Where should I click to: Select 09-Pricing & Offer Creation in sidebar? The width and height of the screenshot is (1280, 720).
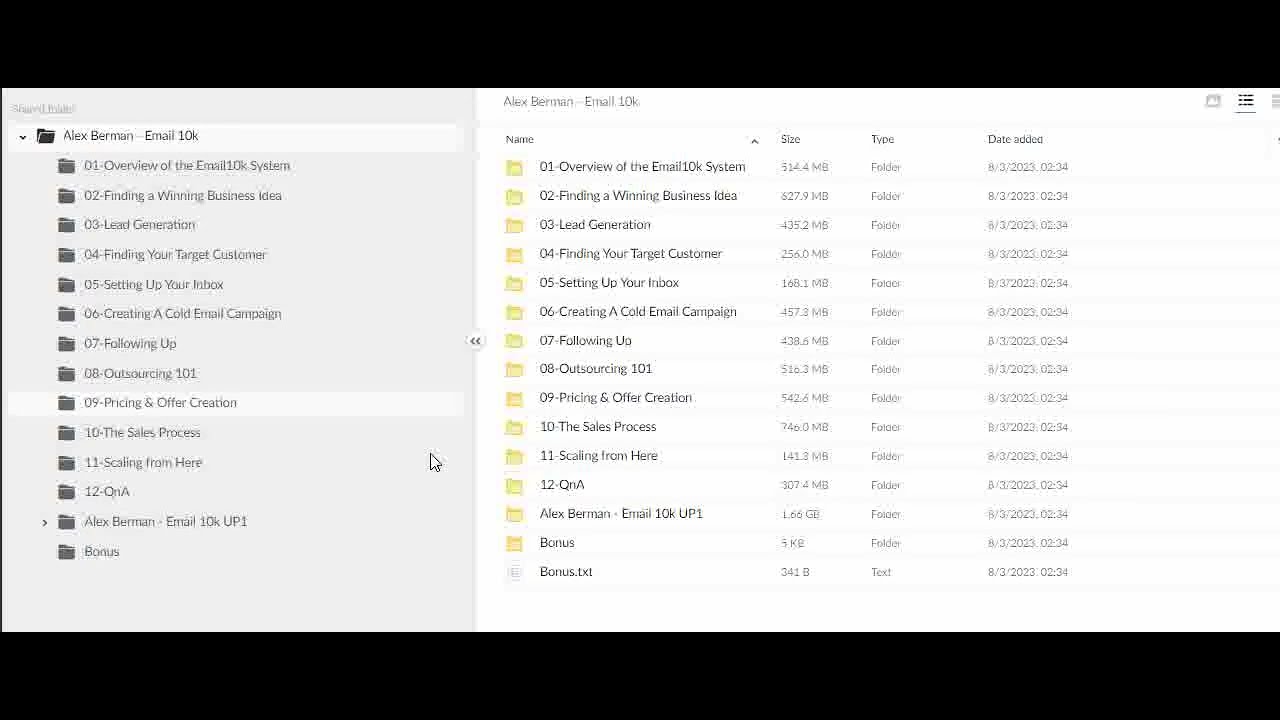(x=161, y=403)
